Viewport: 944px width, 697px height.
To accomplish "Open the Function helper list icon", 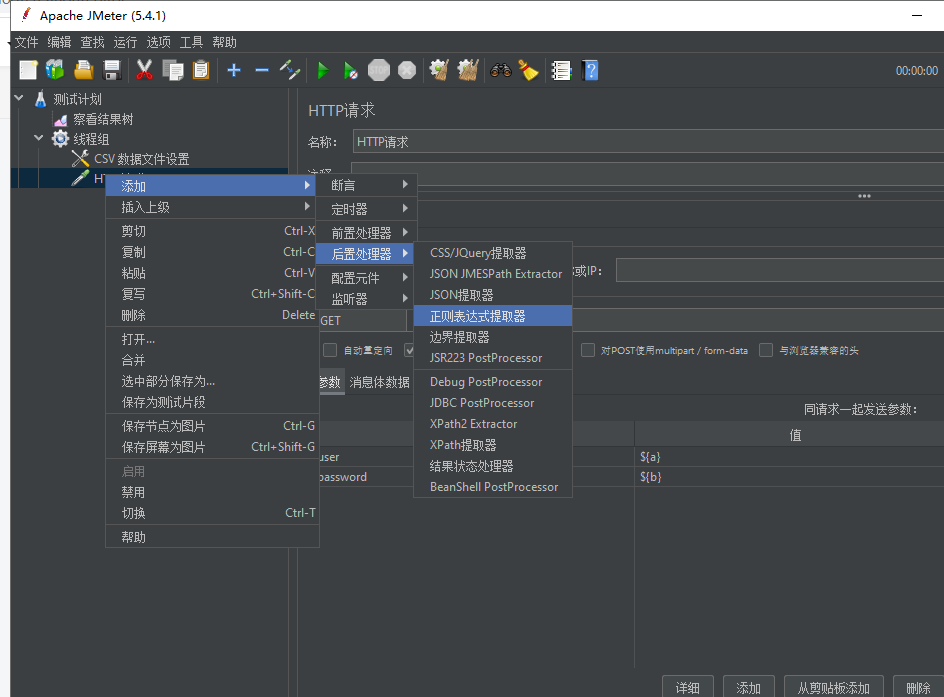I will [561, 70].
